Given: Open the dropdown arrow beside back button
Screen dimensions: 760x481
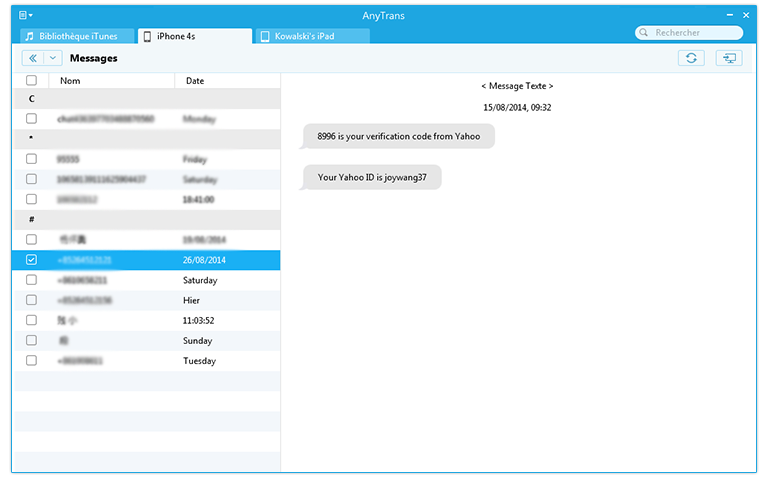Looking at the screenshot, I should coord(53,58).
